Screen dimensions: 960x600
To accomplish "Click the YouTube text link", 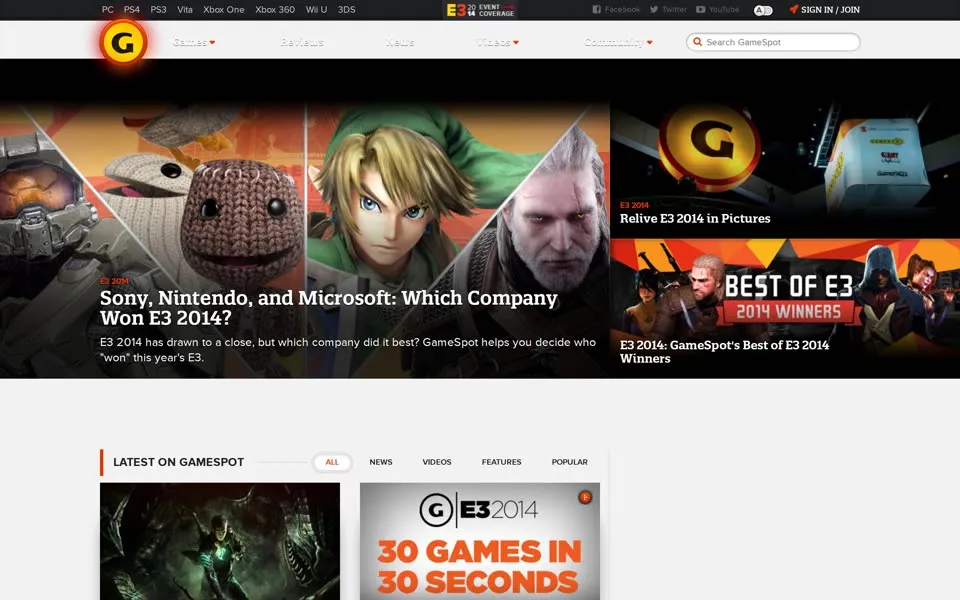I will pyautogui.click(x=724, y=10).
